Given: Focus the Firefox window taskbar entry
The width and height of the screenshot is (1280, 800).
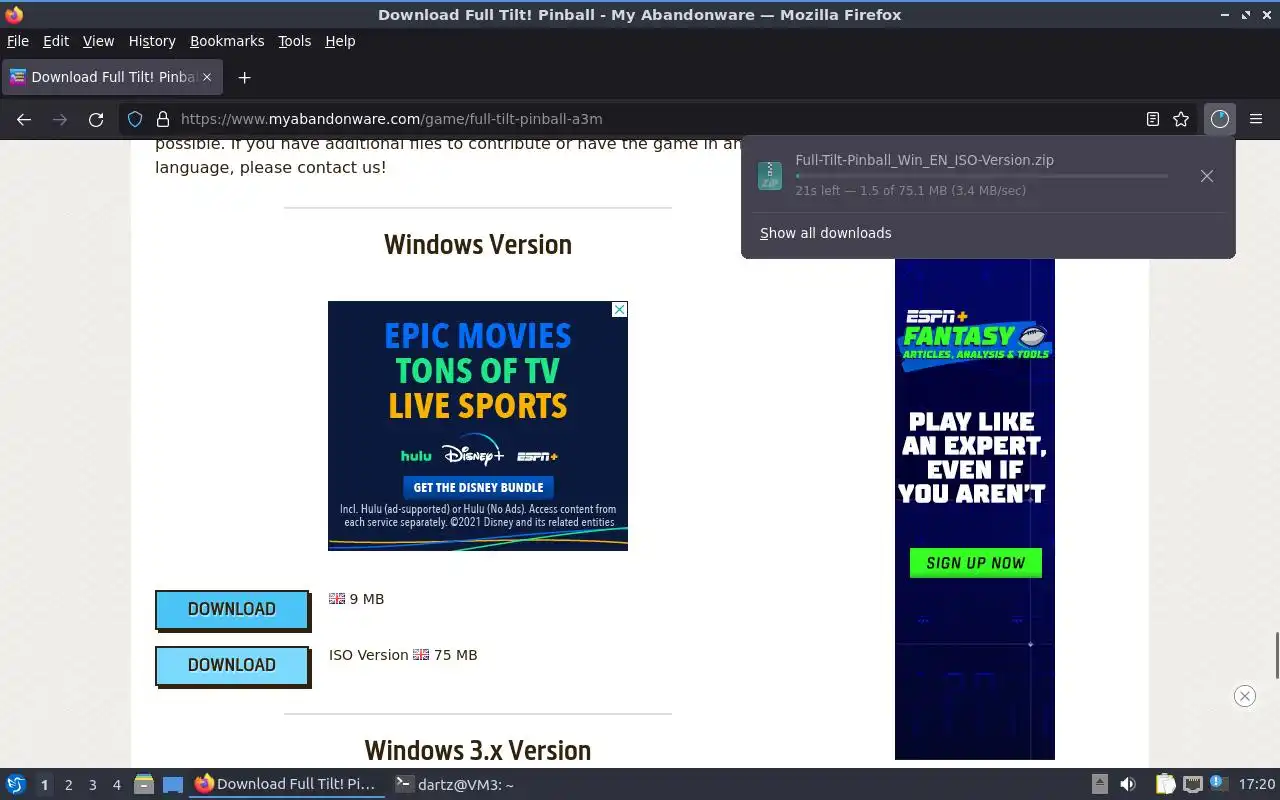Looking at the screenshot, I should [x=286, y=785].
